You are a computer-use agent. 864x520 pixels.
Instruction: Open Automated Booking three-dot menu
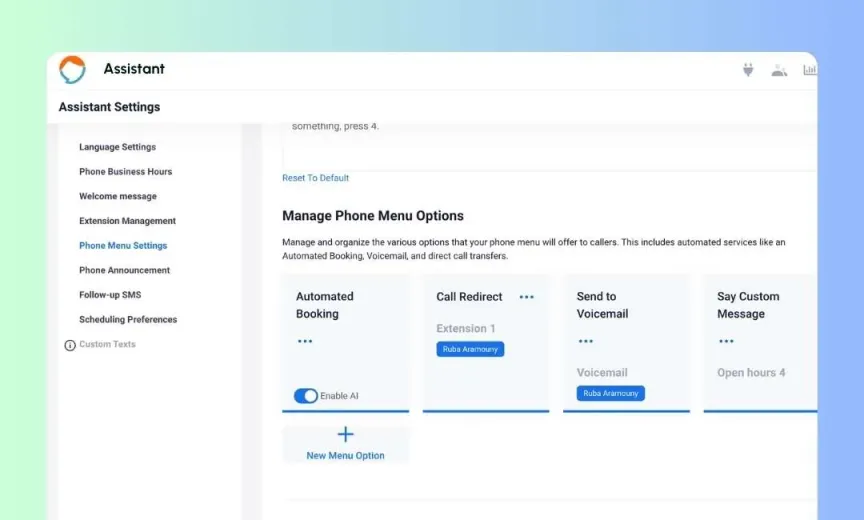click(x=305, y=341)
